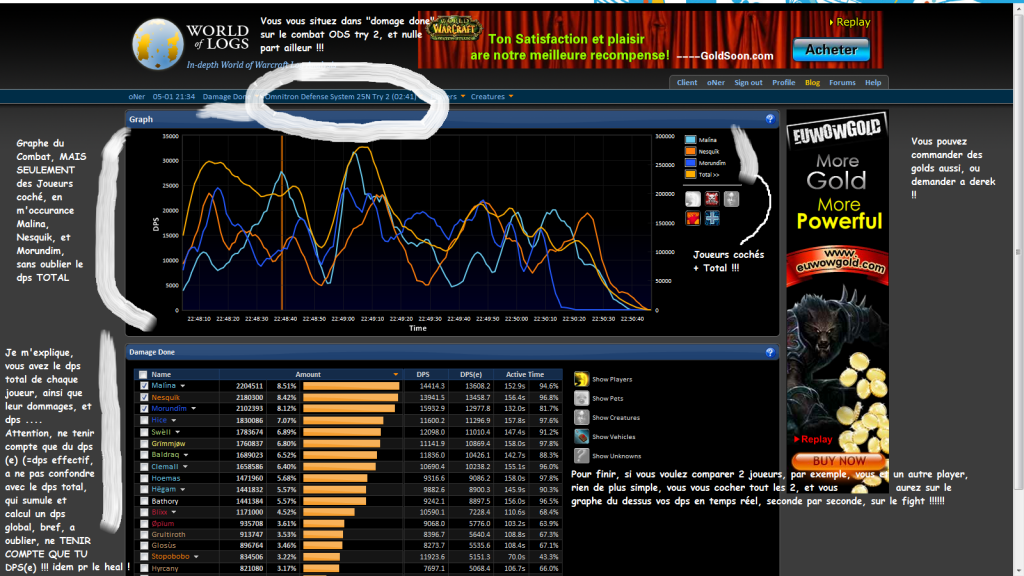Expand the dropdown arrow next to Swèll
Image resolution: width=1024 pixels, height=576 pixels.
tap(178, 432)
